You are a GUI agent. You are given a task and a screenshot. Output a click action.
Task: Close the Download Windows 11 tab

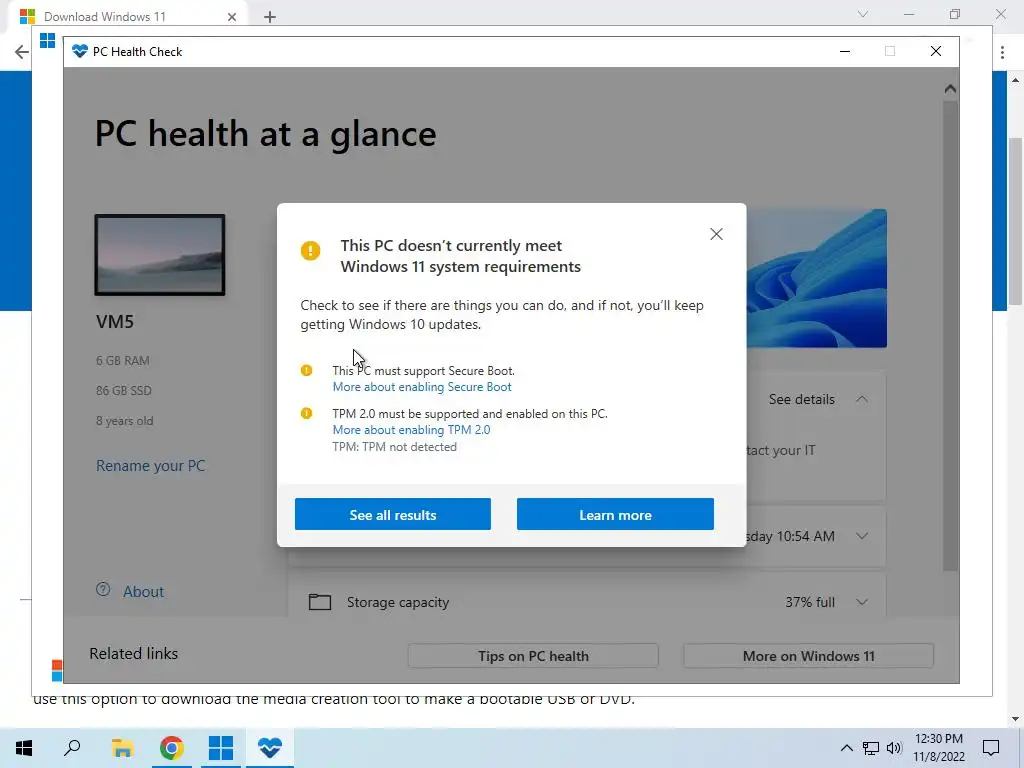tap(232, 17)
